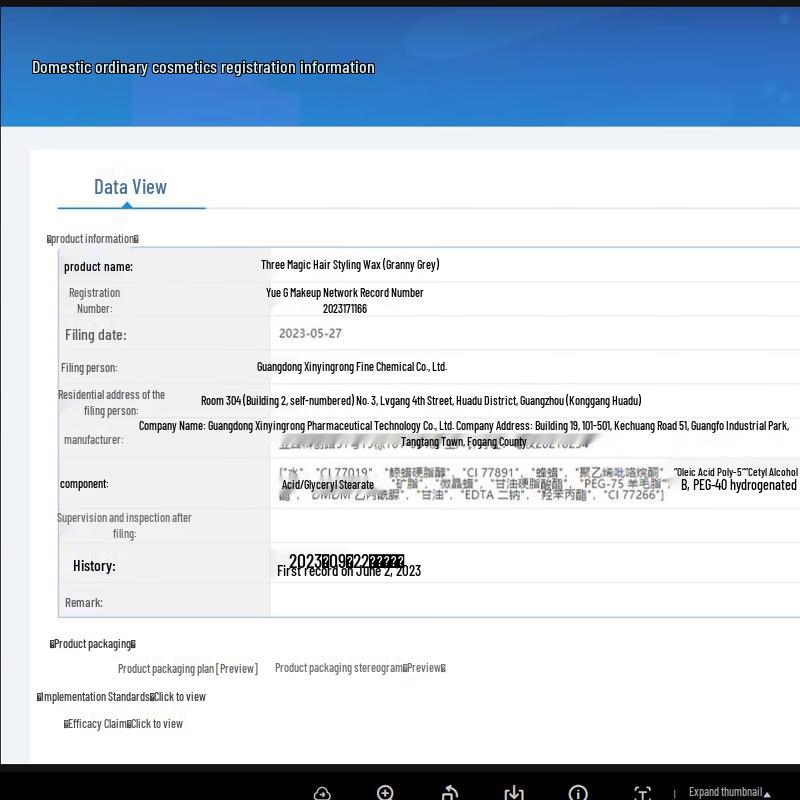The image size is (800, 800).
Task: Click Efficacy Claim to view
Action: pyautogui.click(x=123, y=724)
